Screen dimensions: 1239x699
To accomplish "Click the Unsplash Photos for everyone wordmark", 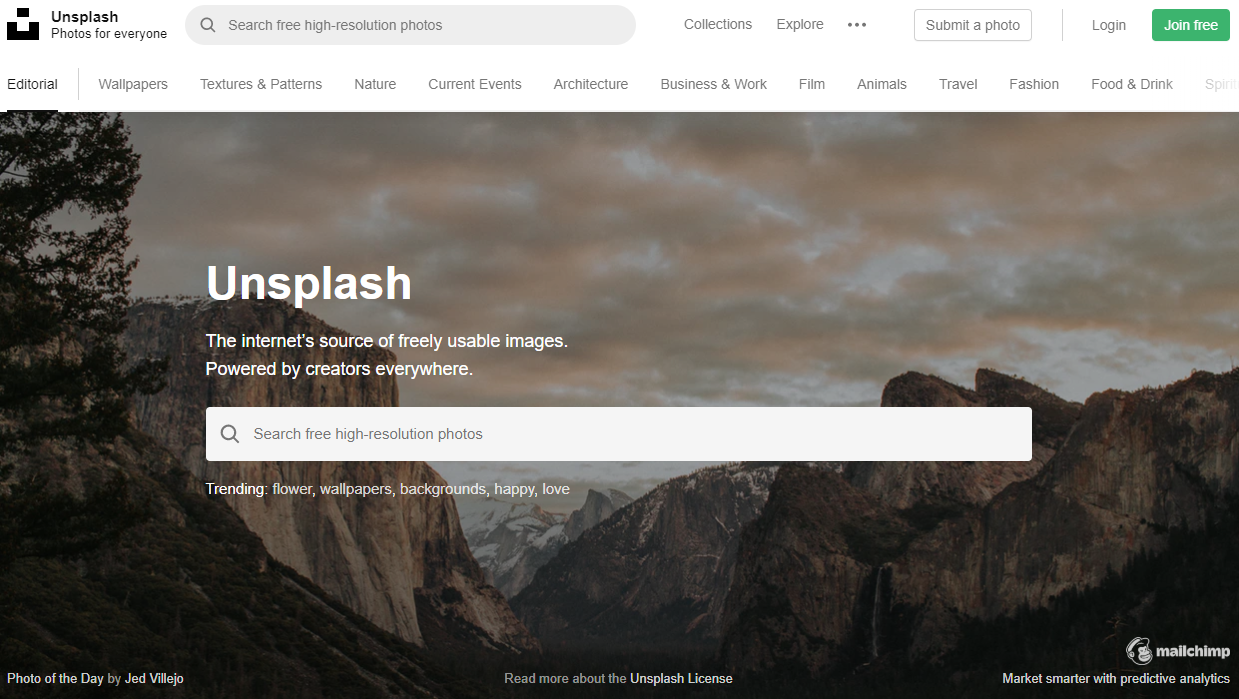I will pyautogui.click(x=109, y=25).
